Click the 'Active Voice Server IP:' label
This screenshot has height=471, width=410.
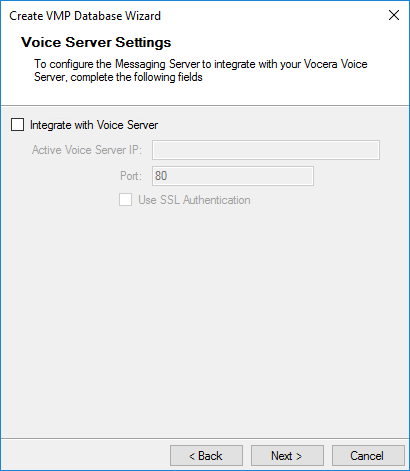tap(87, 150)
